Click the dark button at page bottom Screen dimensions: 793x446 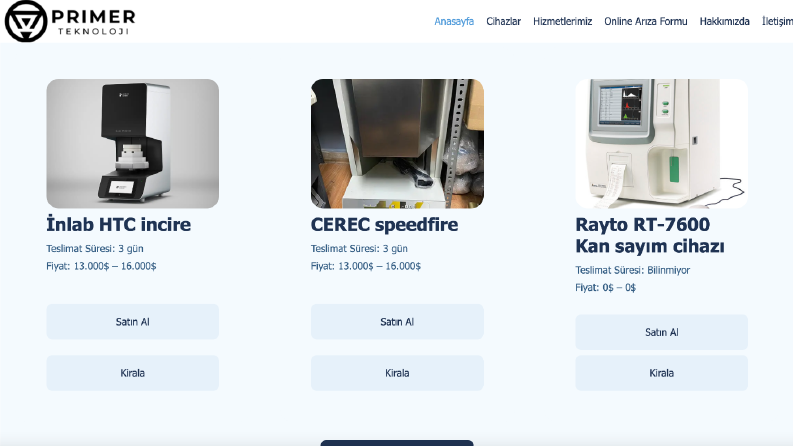[397, 443]
